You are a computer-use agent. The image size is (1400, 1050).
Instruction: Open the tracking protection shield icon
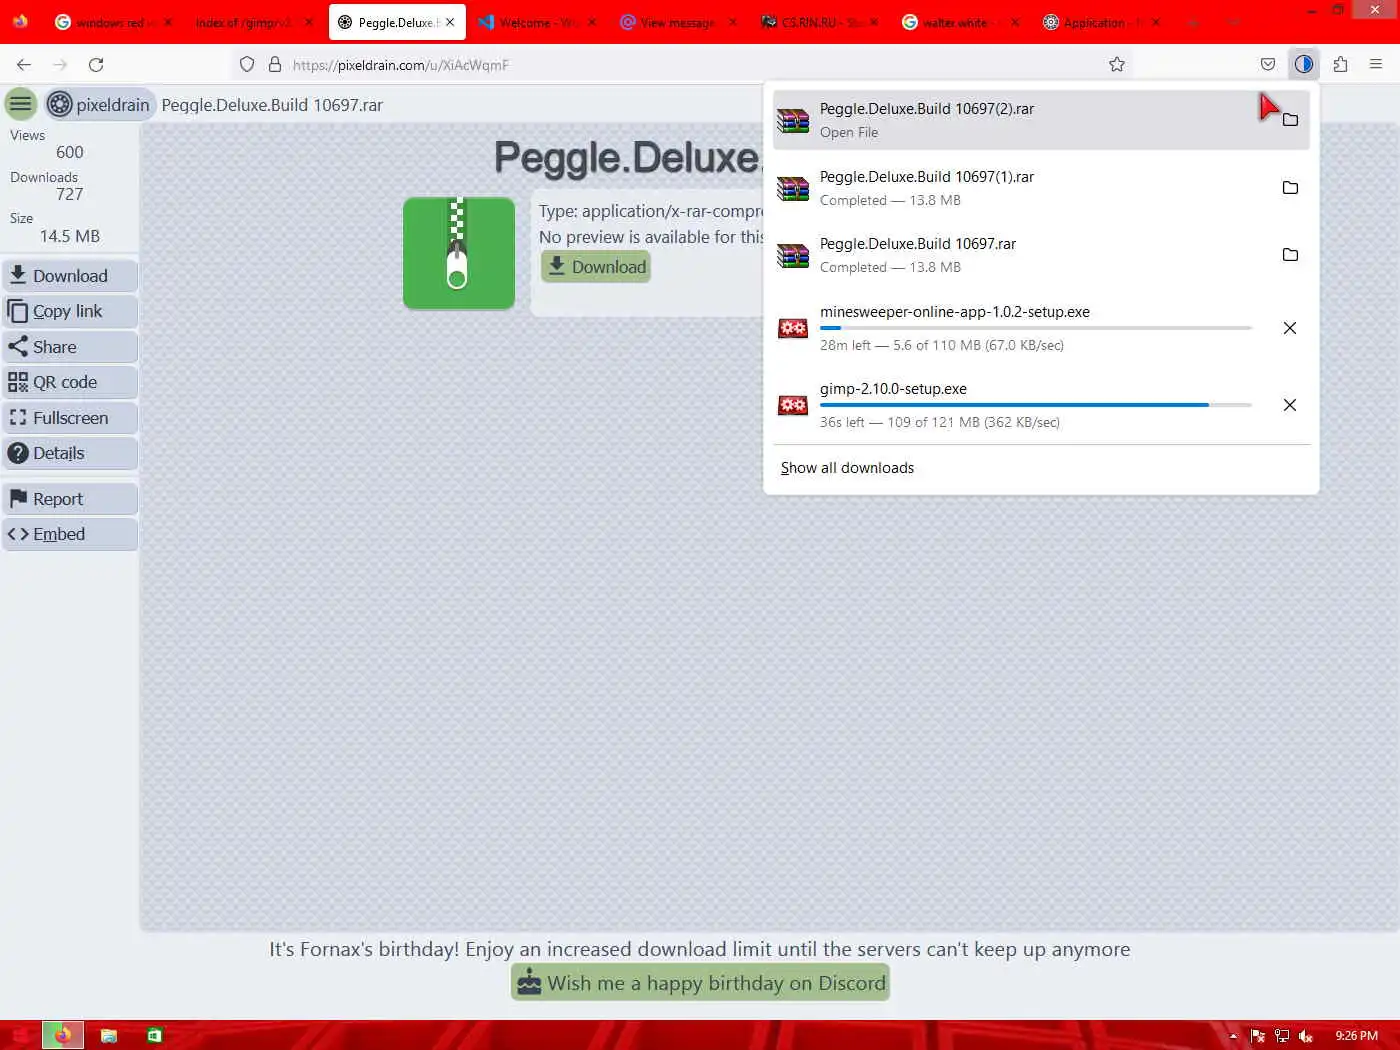[247, 64]
